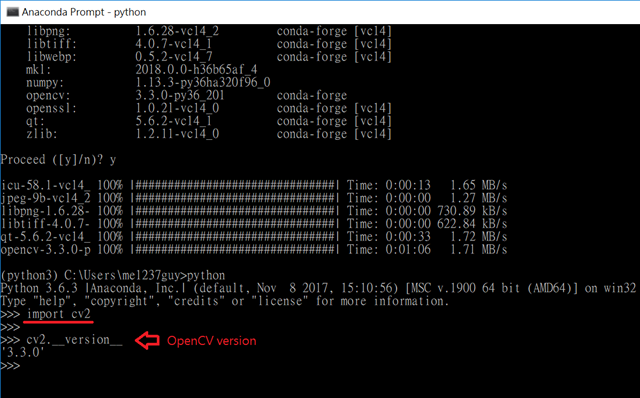The width and height of the screenshot is (640, 398).
Task: Select the 'libtiff:' package name
Action: pos(51,44)
